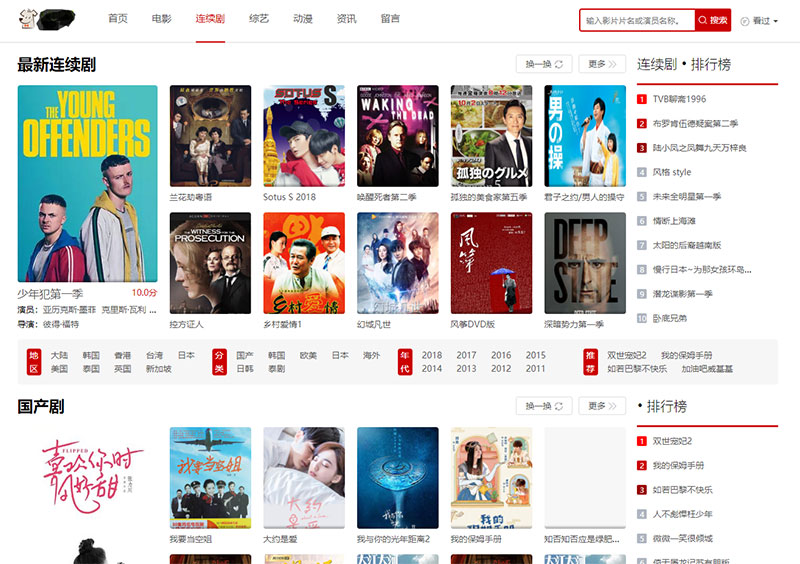The height and width of the screenshot is (564, 800).
Task: Select the 欧美 category filter
Action: pos(308,355)
